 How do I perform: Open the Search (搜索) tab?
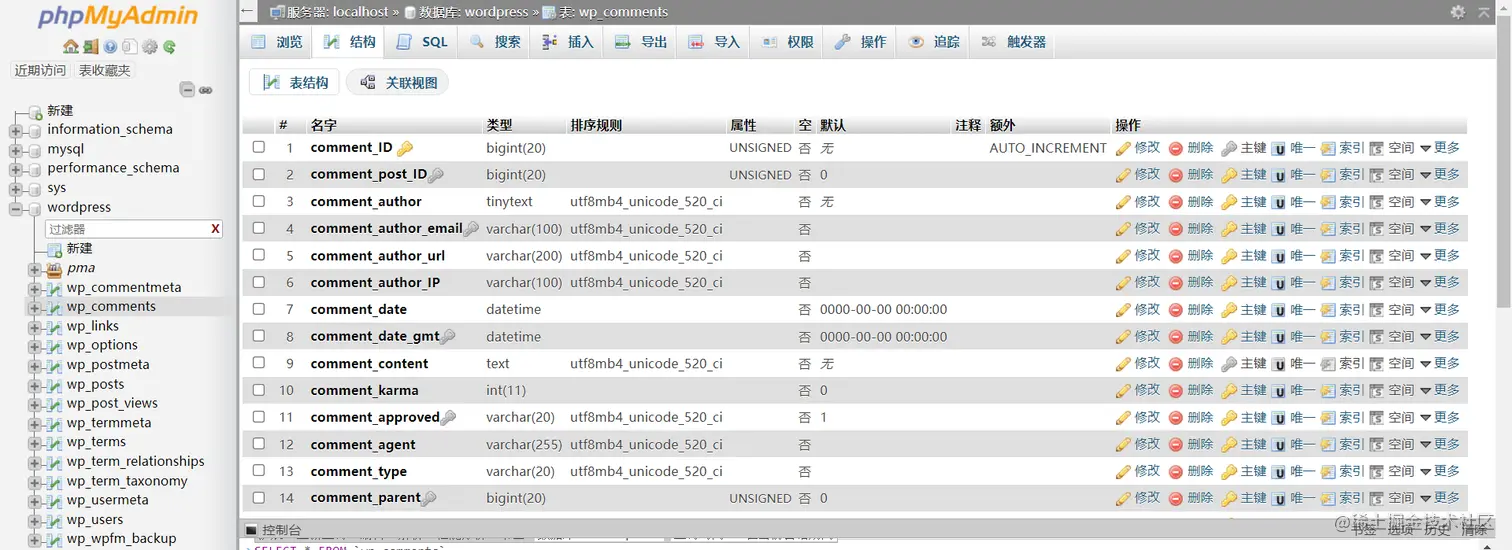[495, 42]
